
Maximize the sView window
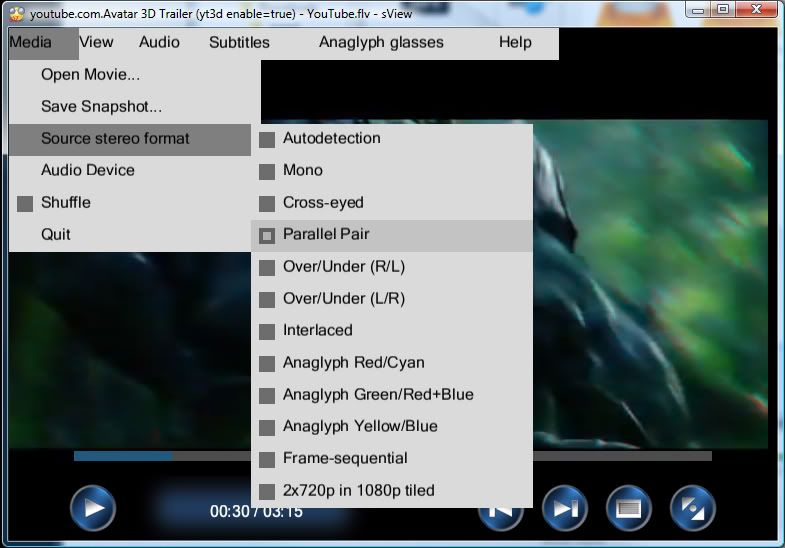click(x=723, y=10)
